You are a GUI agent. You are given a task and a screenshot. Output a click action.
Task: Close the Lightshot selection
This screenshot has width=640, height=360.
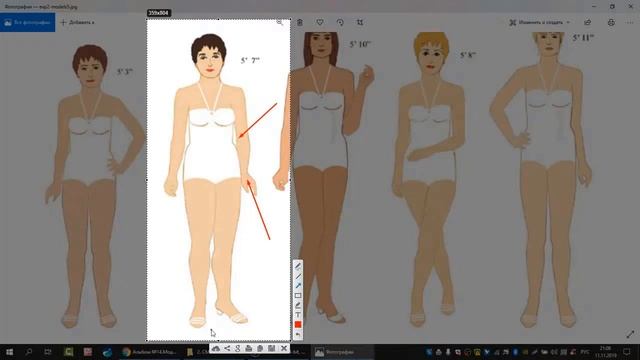tap(284, 348)
